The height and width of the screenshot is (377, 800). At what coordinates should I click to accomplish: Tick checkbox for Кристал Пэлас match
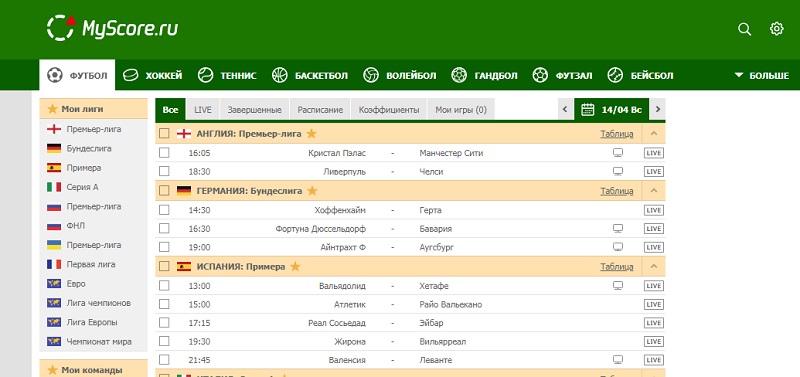click(x=164, y=153)
